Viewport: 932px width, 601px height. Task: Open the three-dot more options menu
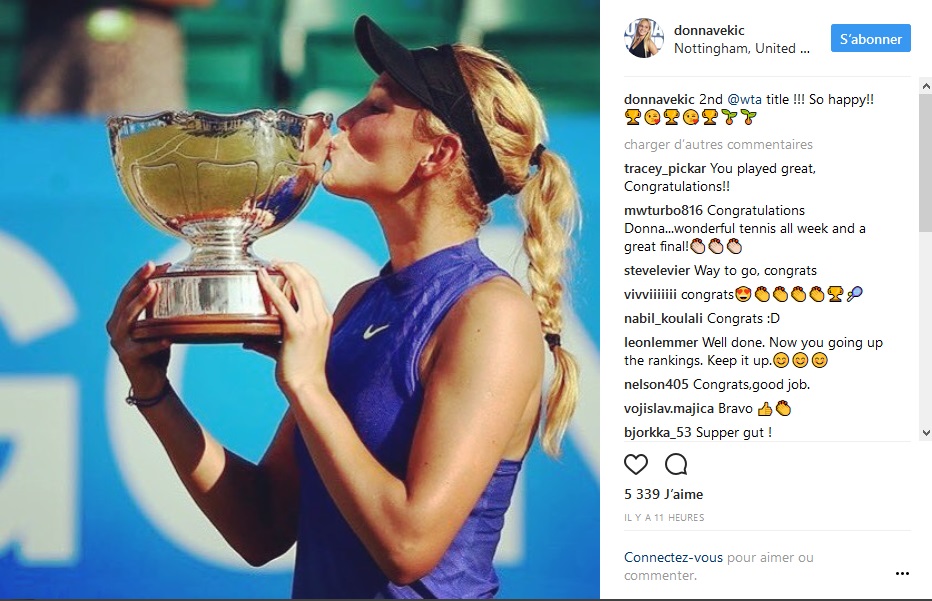[902, 574]
